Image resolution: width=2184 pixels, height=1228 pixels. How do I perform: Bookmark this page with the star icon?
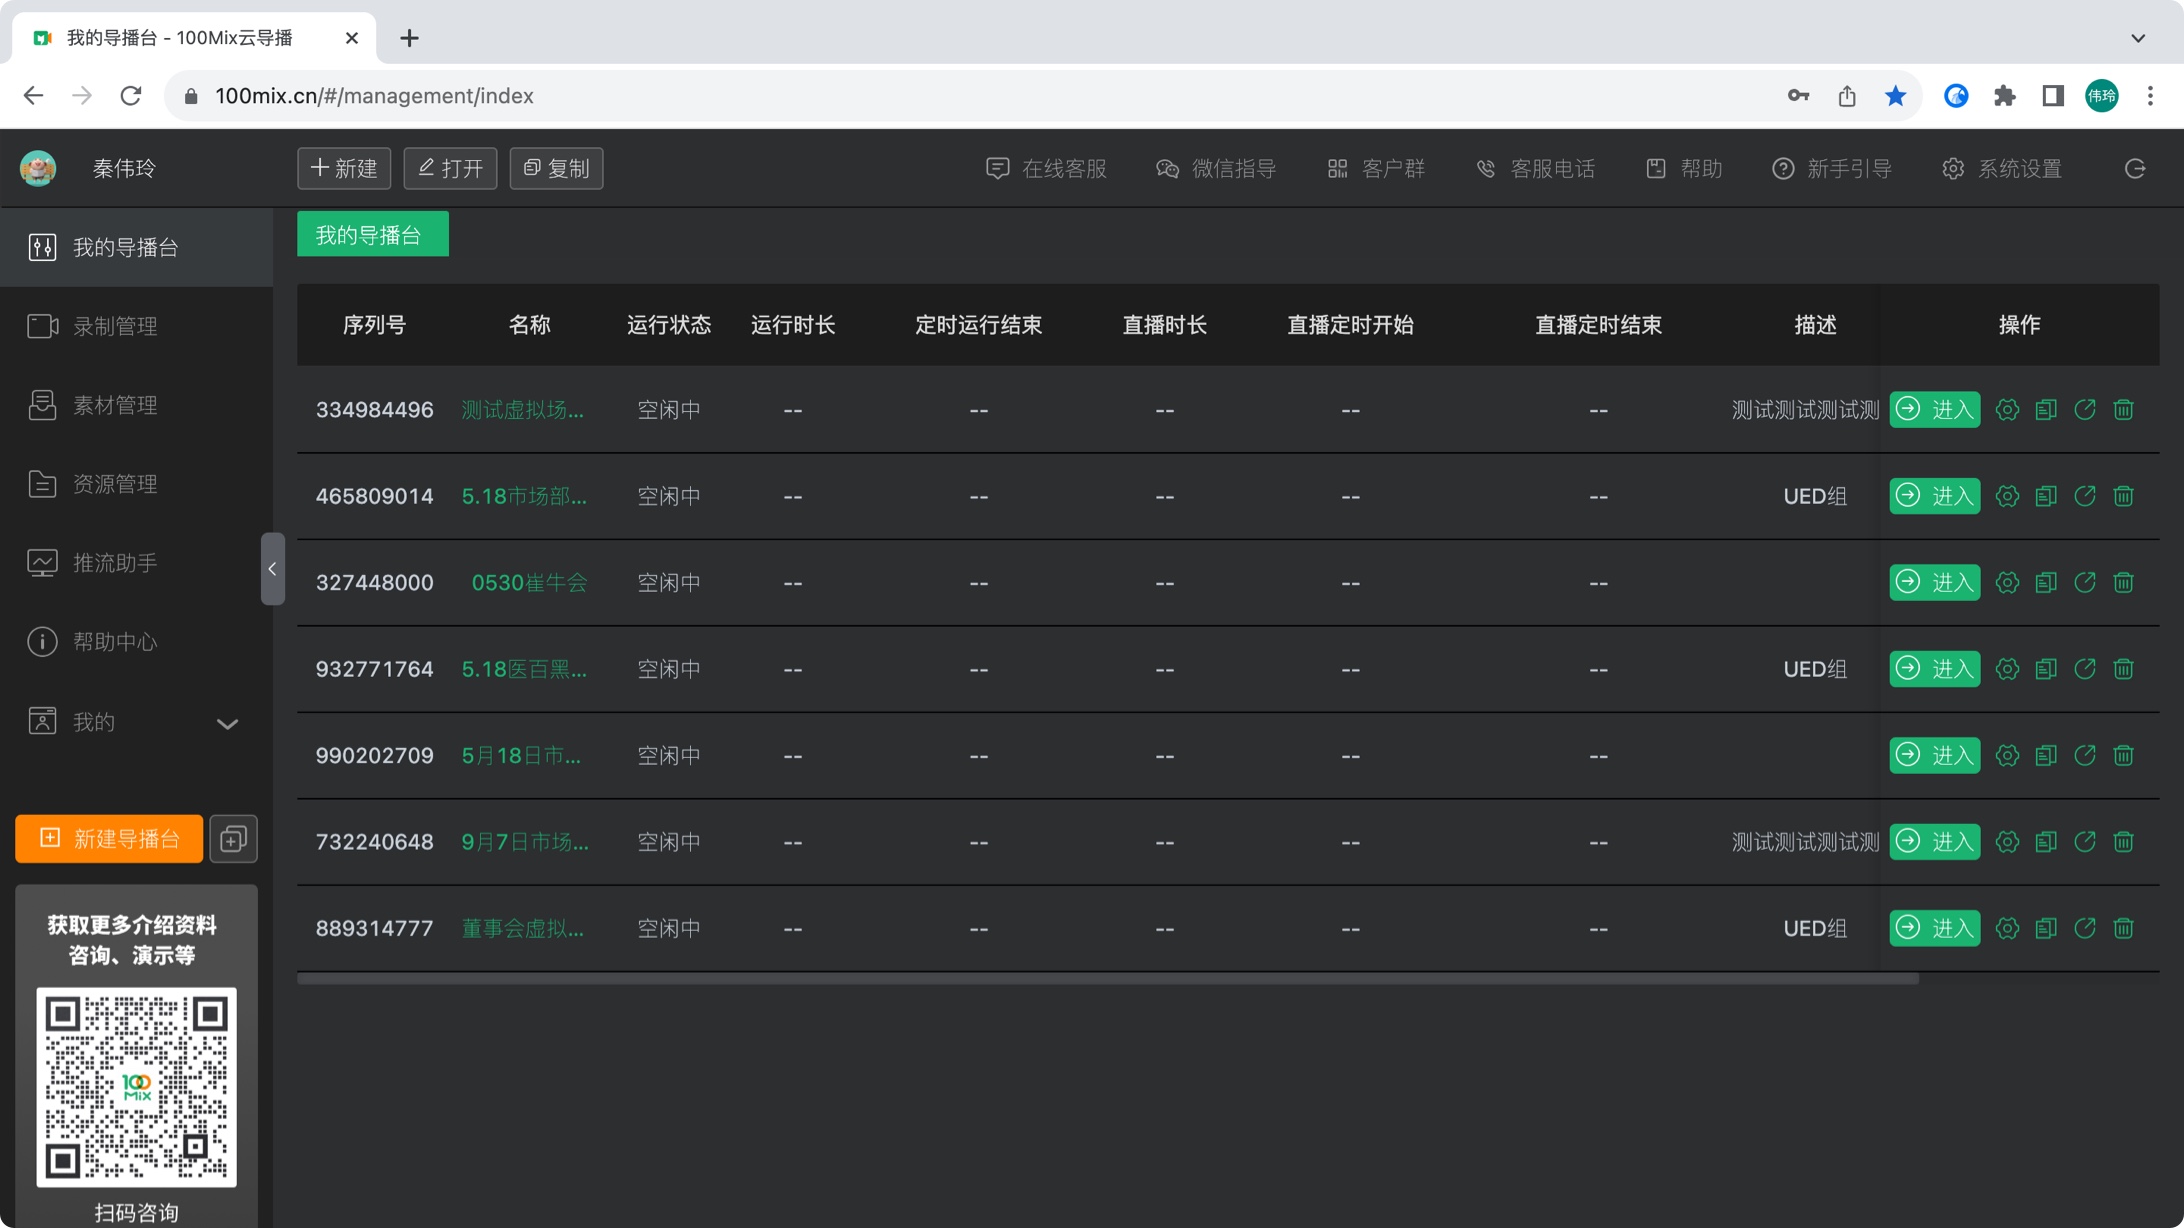1895,96
